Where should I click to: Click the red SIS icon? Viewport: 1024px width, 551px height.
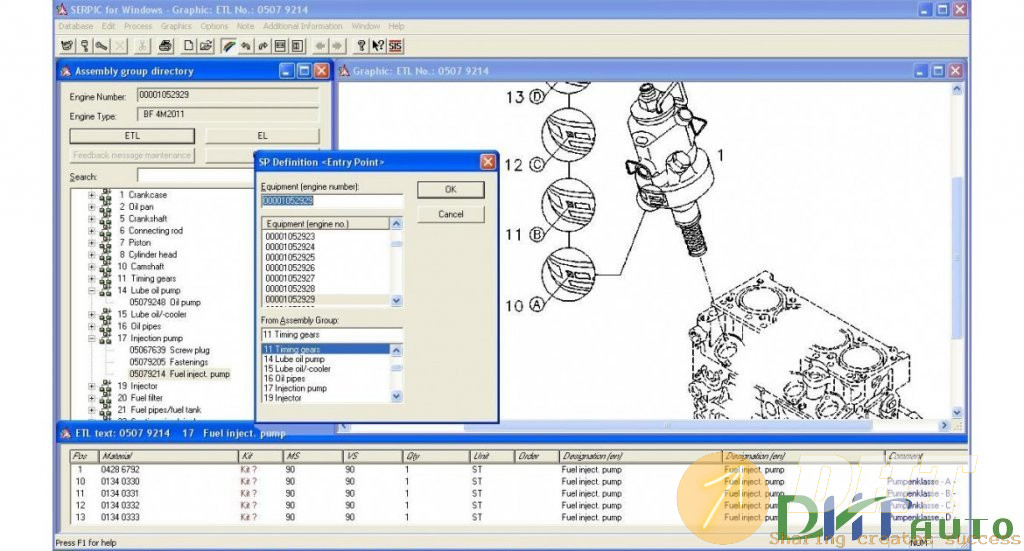click(x=395, y=46)
